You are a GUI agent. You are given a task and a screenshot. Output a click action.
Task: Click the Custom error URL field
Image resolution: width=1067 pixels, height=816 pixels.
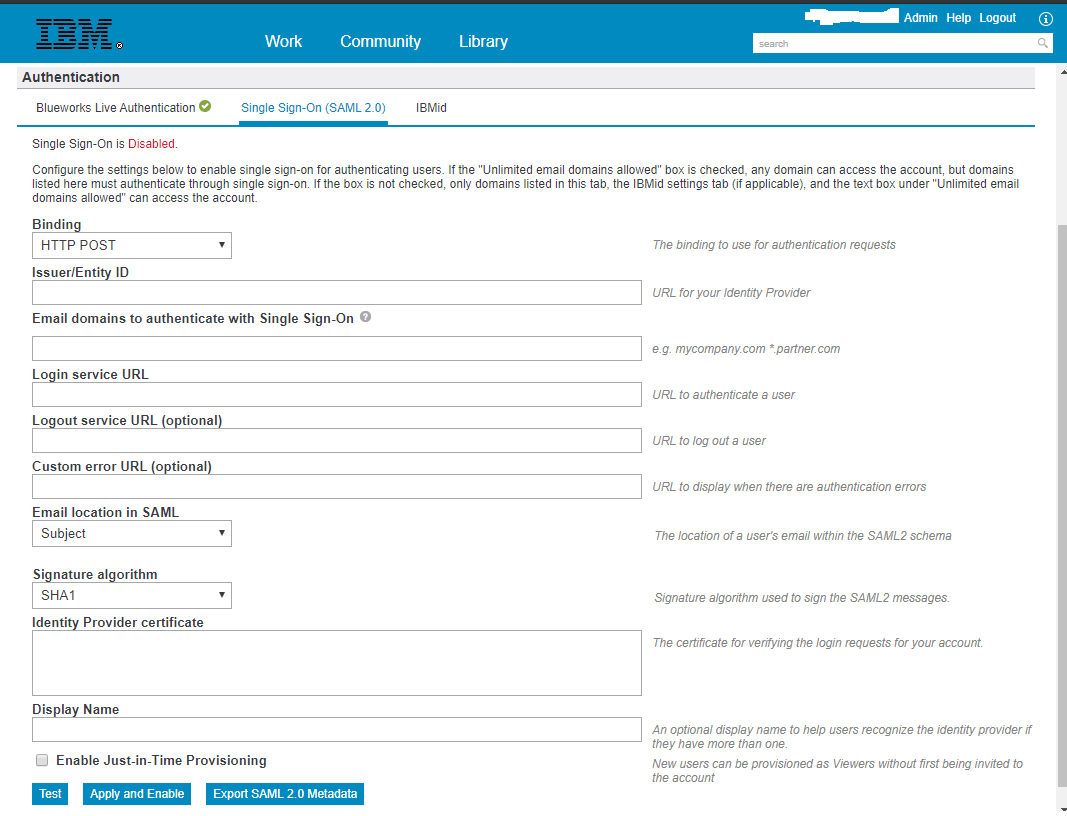click(x=337, y=487)
